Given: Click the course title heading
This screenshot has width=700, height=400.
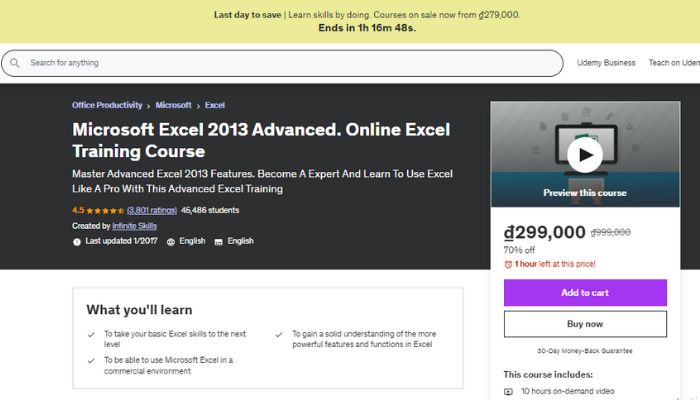Looking at the screenshot, I should pos(261,140).
